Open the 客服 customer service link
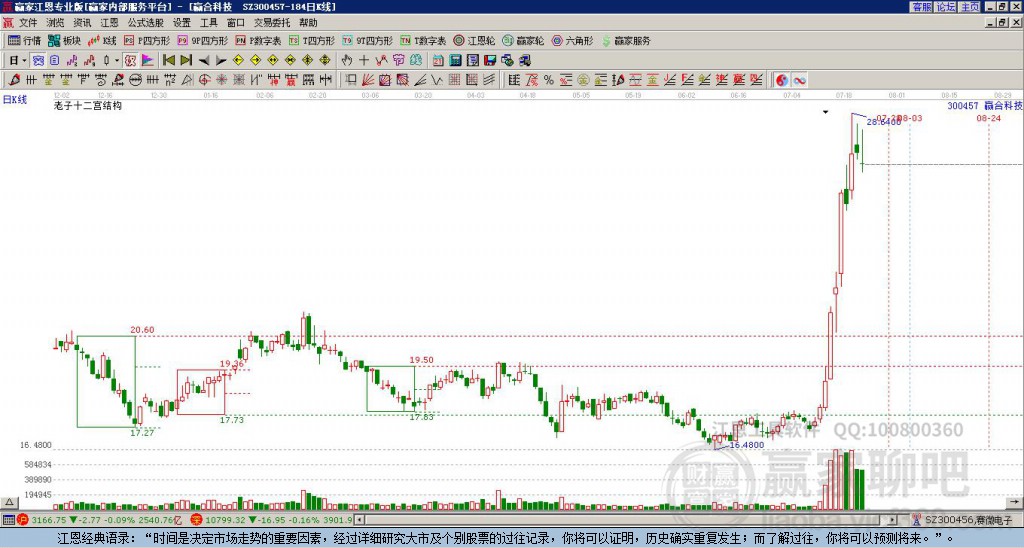 921,7
